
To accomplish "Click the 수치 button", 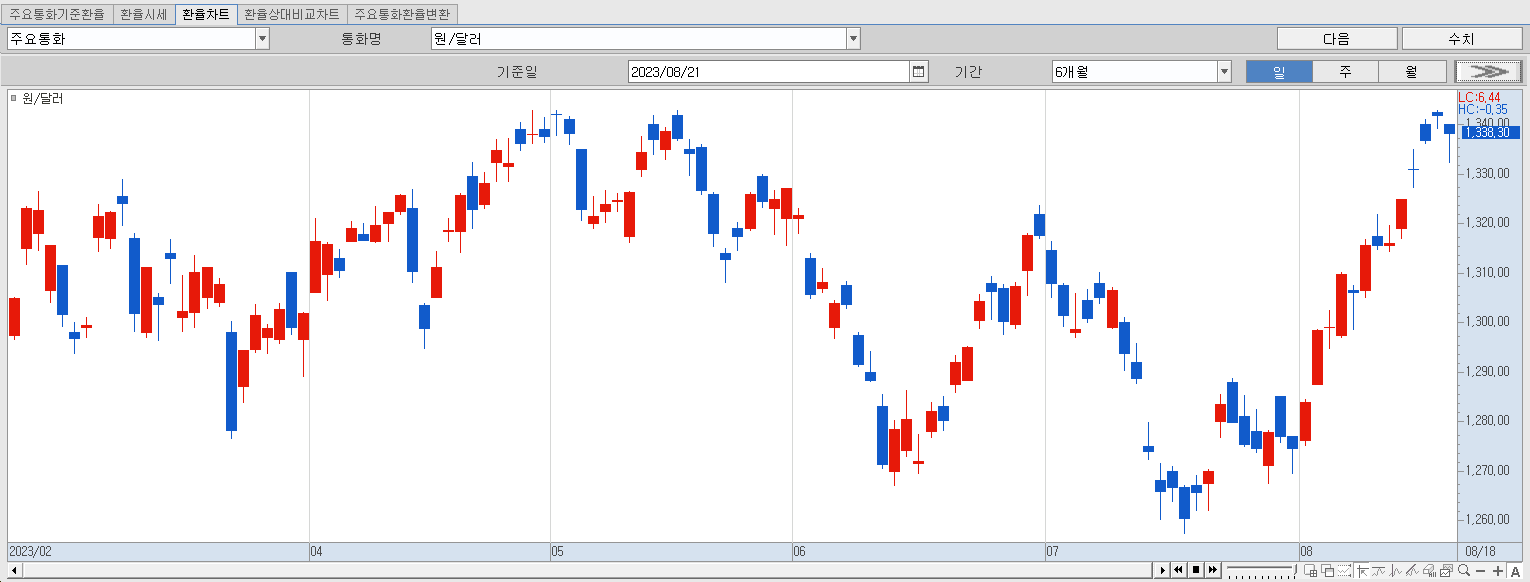I will coord(1461,39).
